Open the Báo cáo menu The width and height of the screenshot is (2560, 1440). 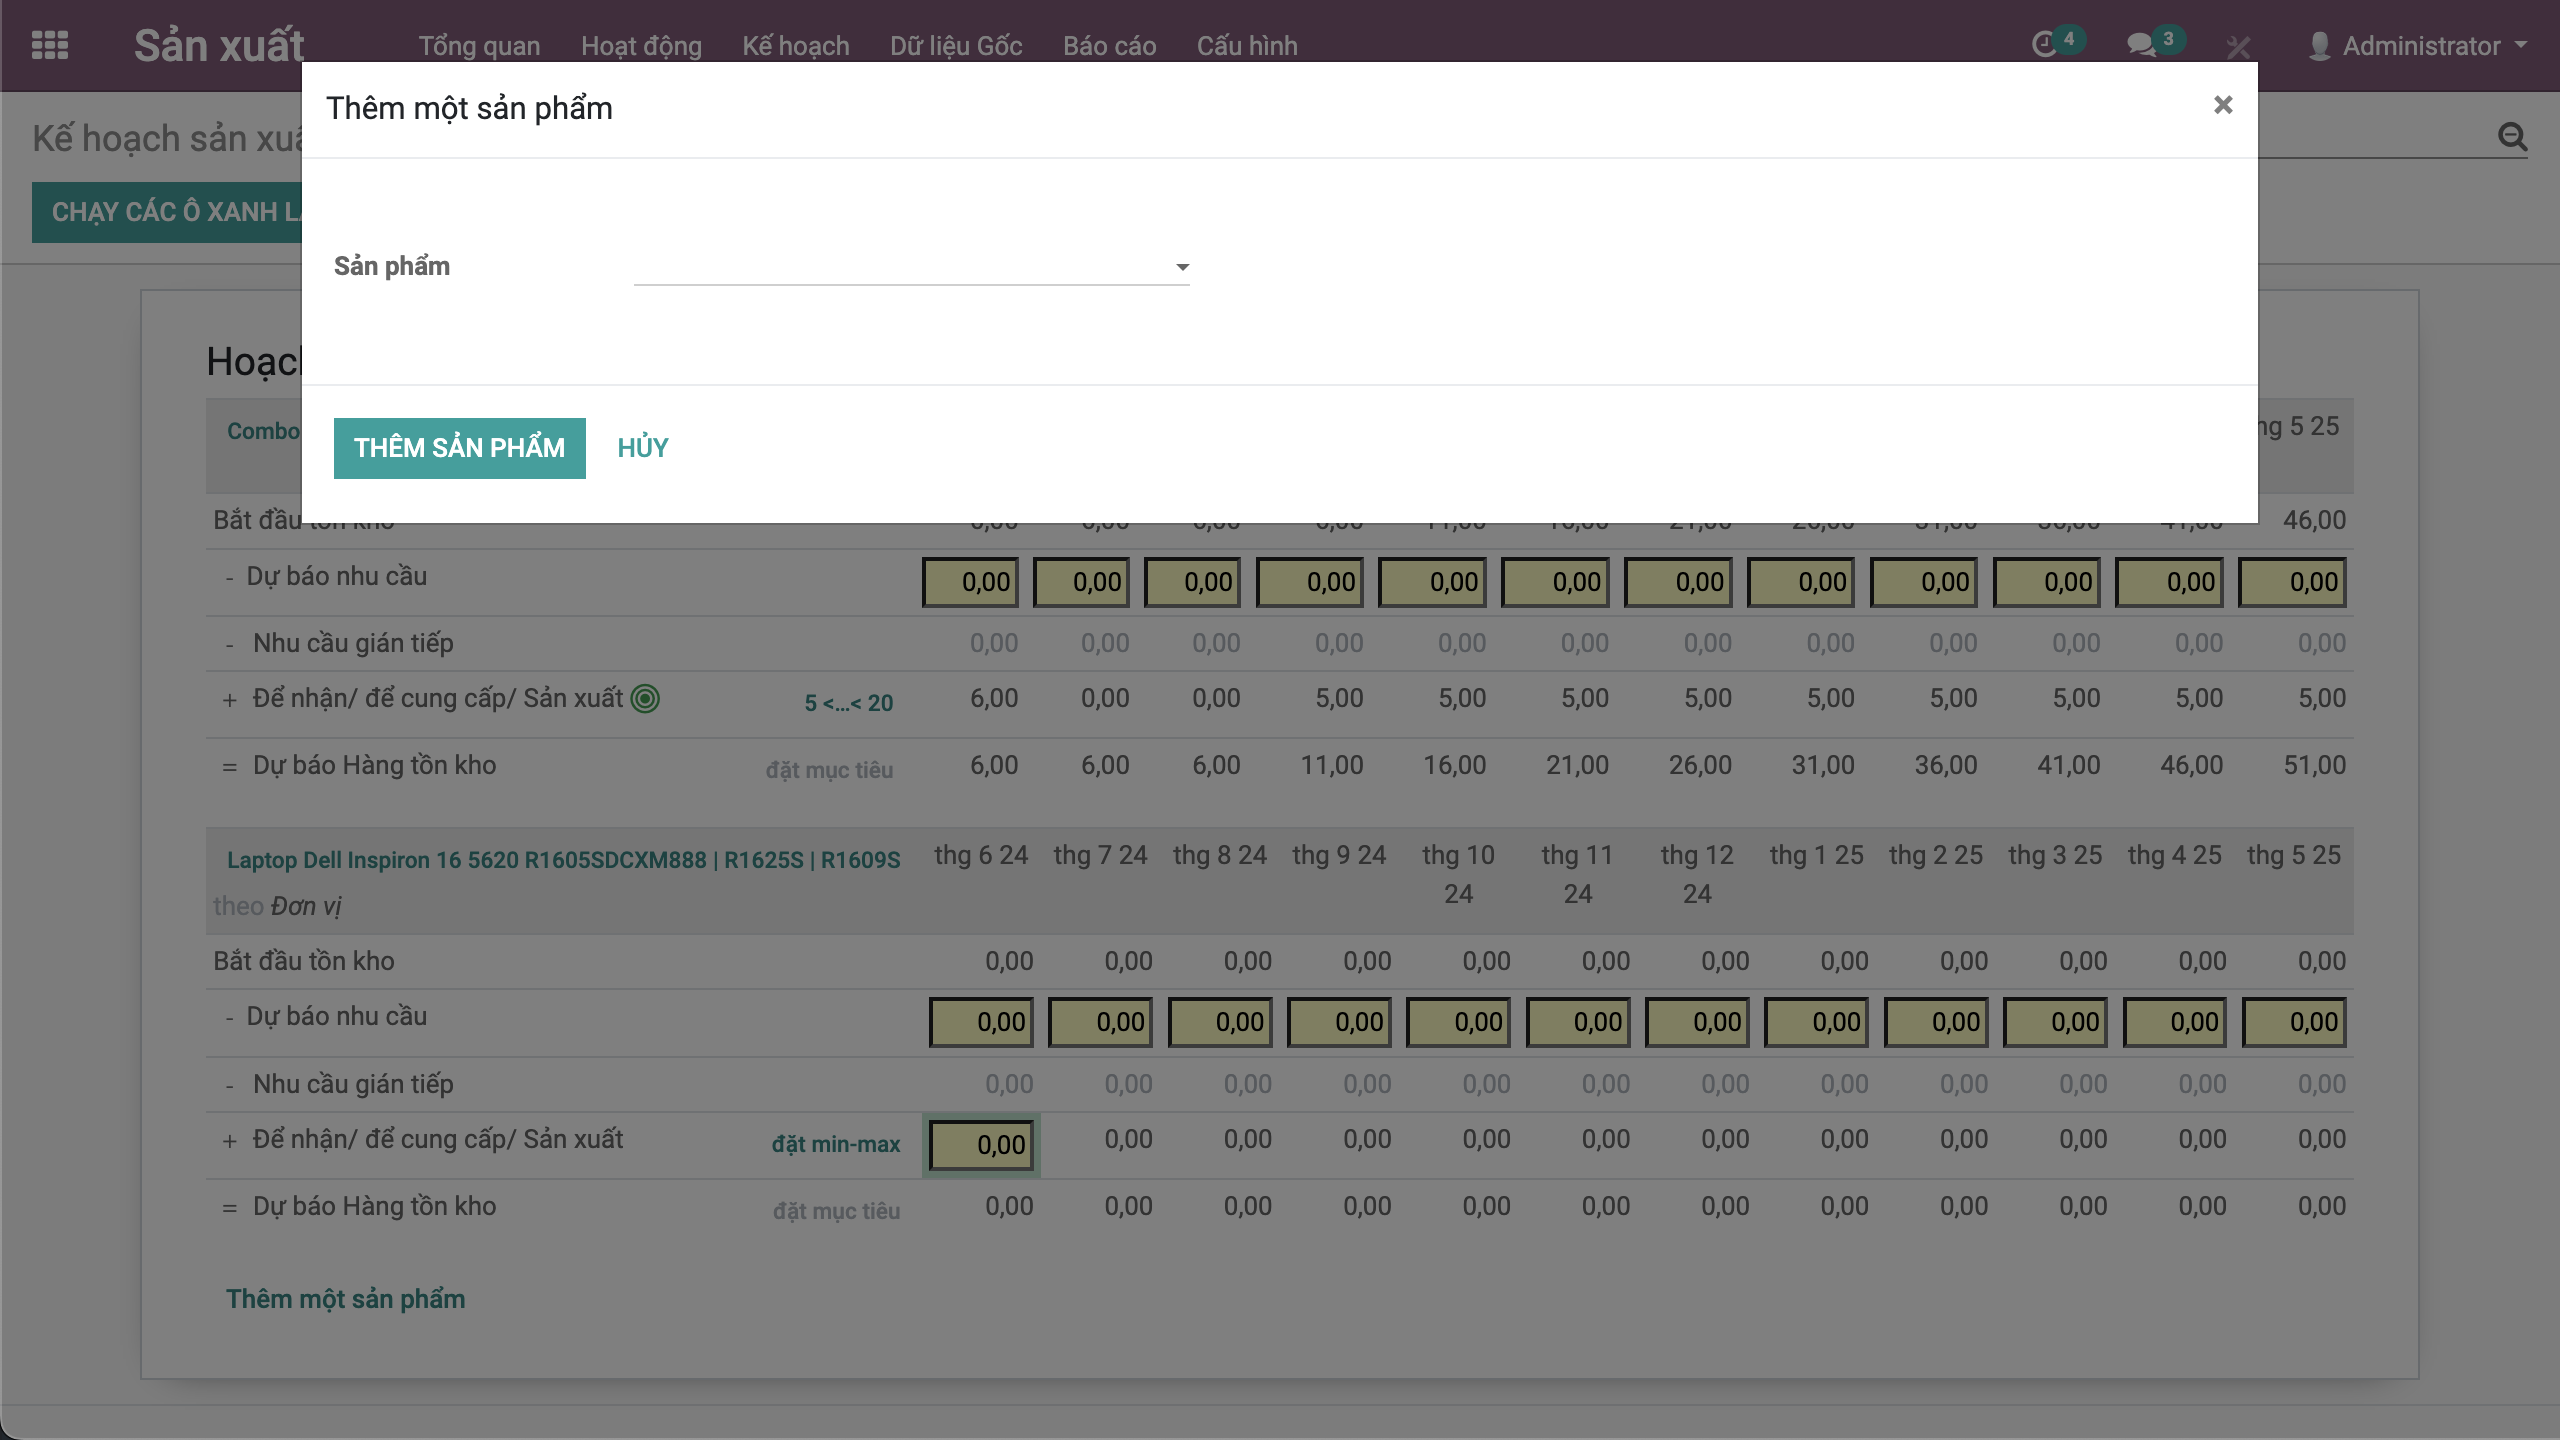1109,46
